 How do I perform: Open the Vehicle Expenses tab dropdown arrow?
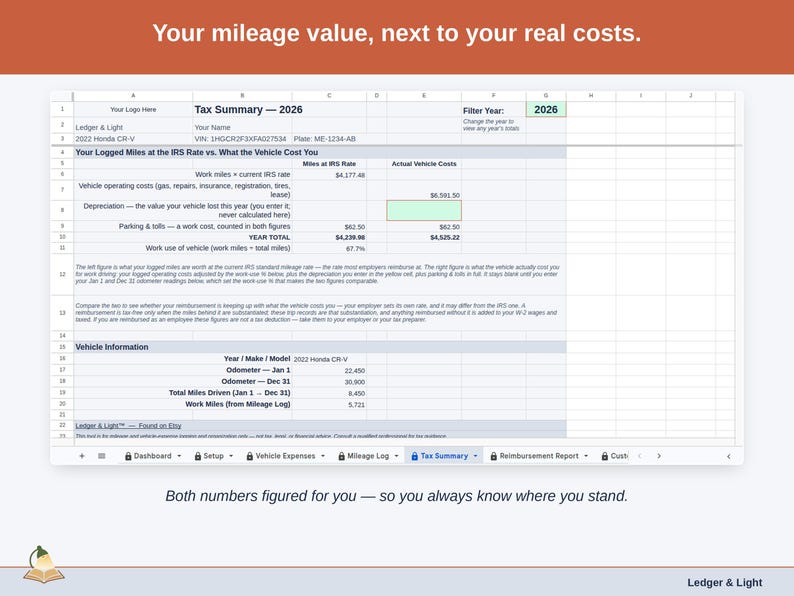pyautogui.click(x=323, y=456)
